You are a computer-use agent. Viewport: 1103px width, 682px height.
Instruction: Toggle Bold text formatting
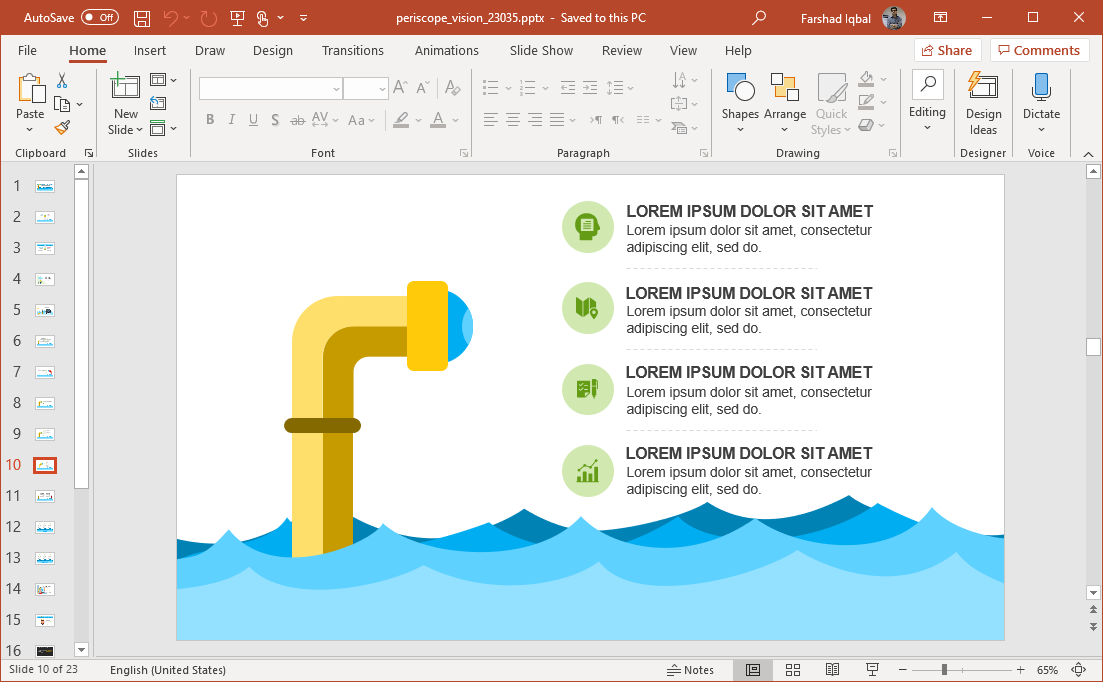click(210, 120)
